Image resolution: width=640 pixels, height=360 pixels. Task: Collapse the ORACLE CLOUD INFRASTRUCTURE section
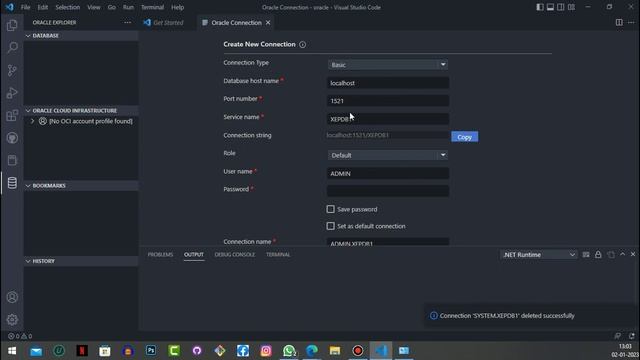pos(81,111)
